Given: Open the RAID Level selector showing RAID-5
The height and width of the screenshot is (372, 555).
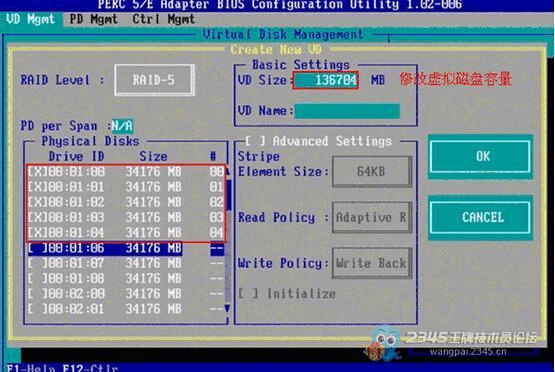Looking at the screenshot, I should (154, 80).
